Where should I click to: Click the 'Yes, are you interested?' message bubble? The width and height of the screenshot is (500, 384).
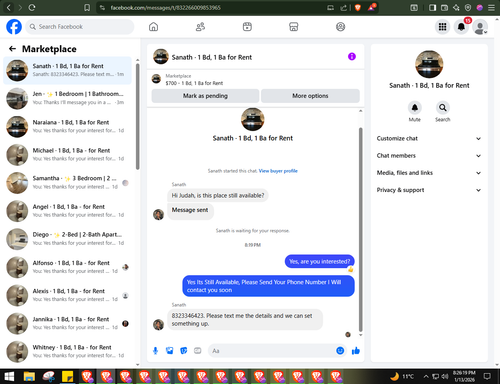tap(320, 261)
